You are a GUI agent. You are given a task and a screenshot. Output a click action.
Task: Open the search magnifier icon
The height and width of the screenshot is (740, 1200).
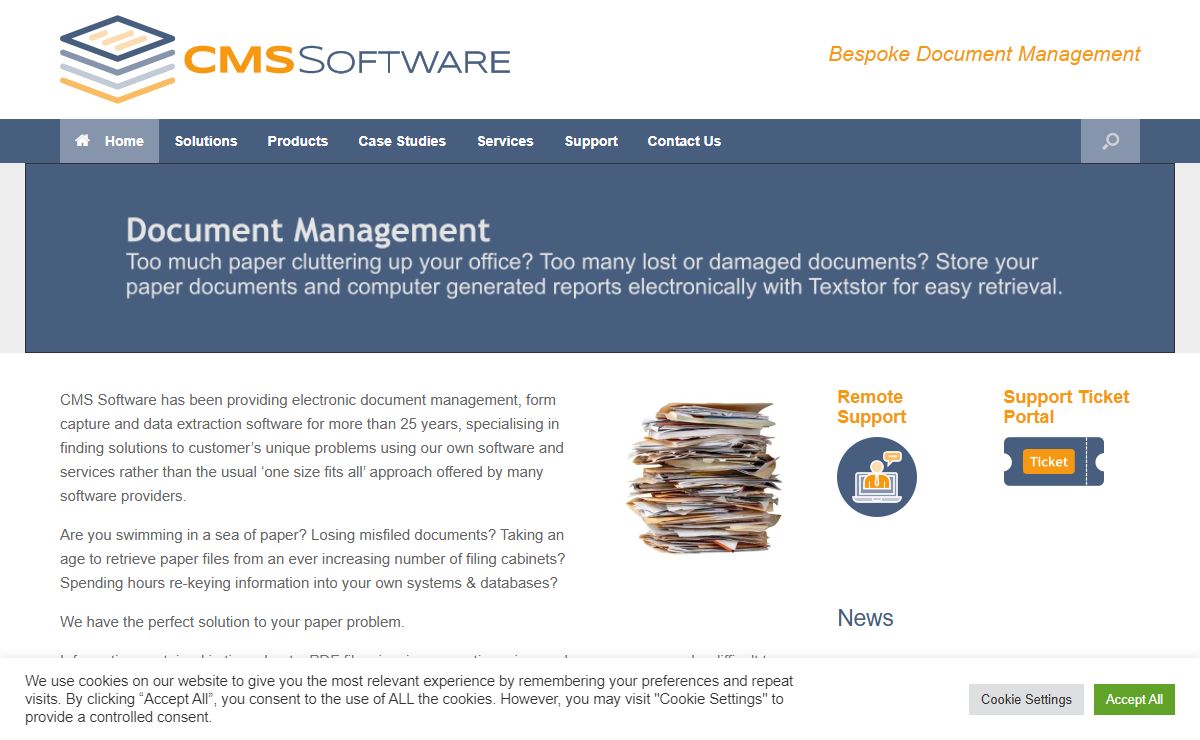click(1110, 141)
